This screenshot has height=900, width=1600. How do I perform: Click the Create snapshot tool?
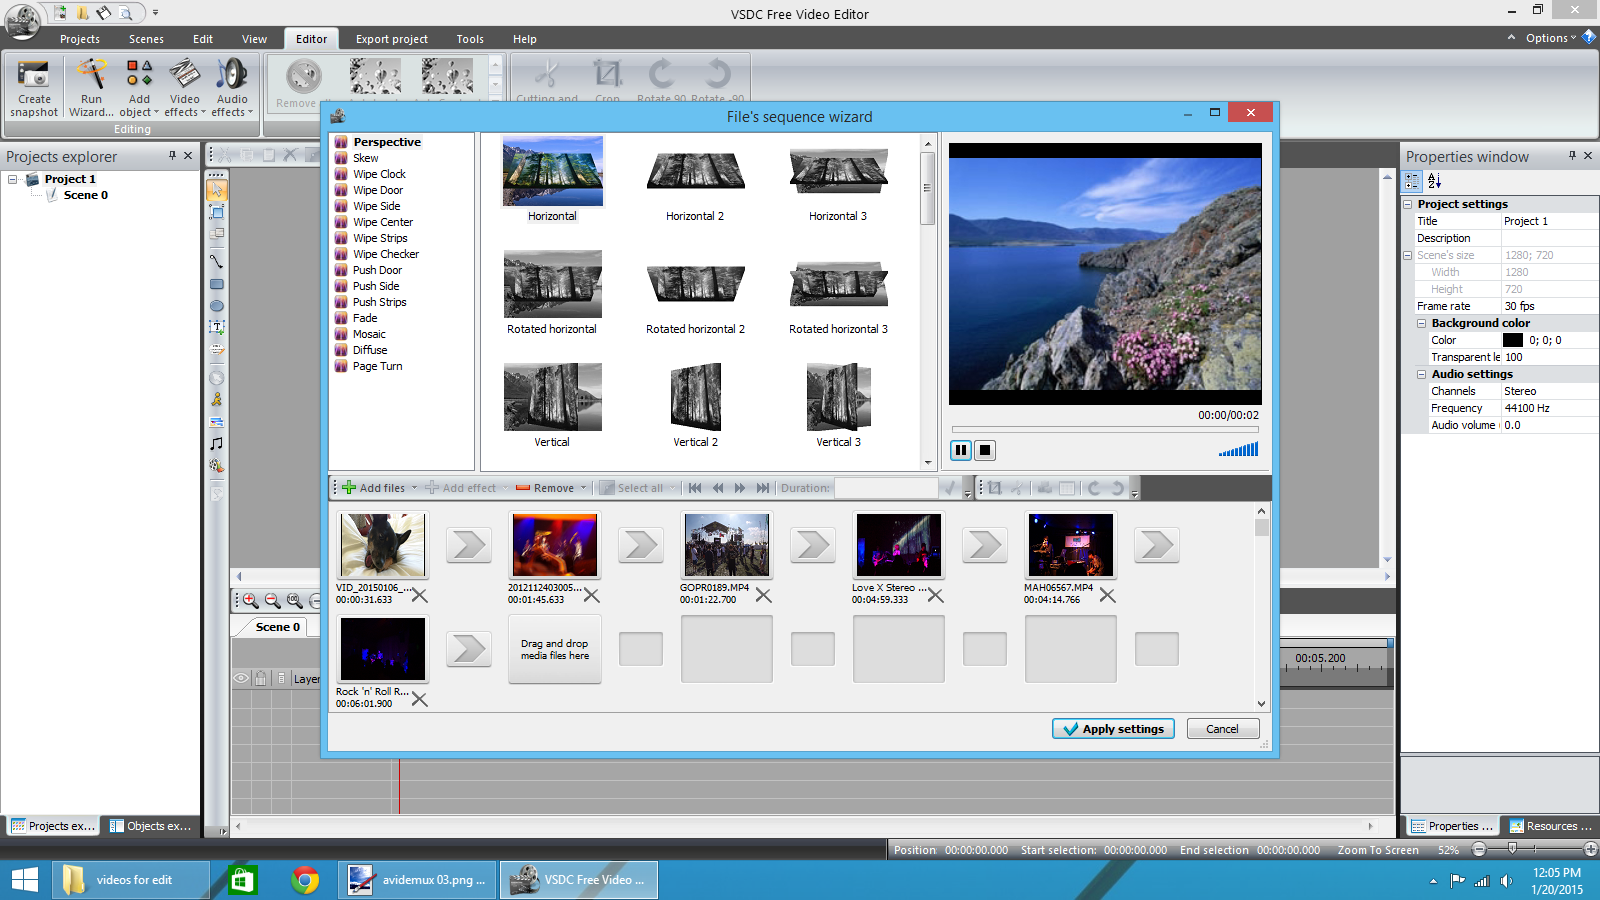pyautogui.click(x=33, y=88)
